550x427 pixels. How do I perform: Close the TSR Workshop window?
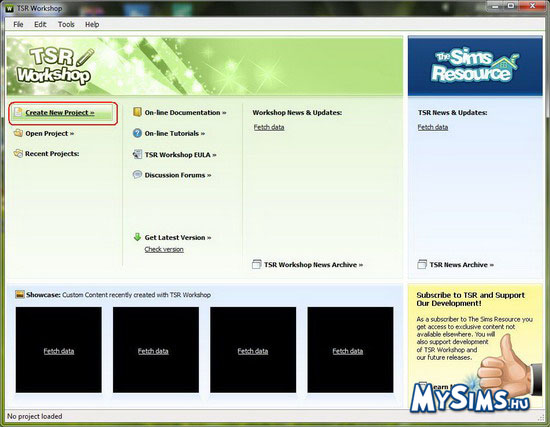532,6
